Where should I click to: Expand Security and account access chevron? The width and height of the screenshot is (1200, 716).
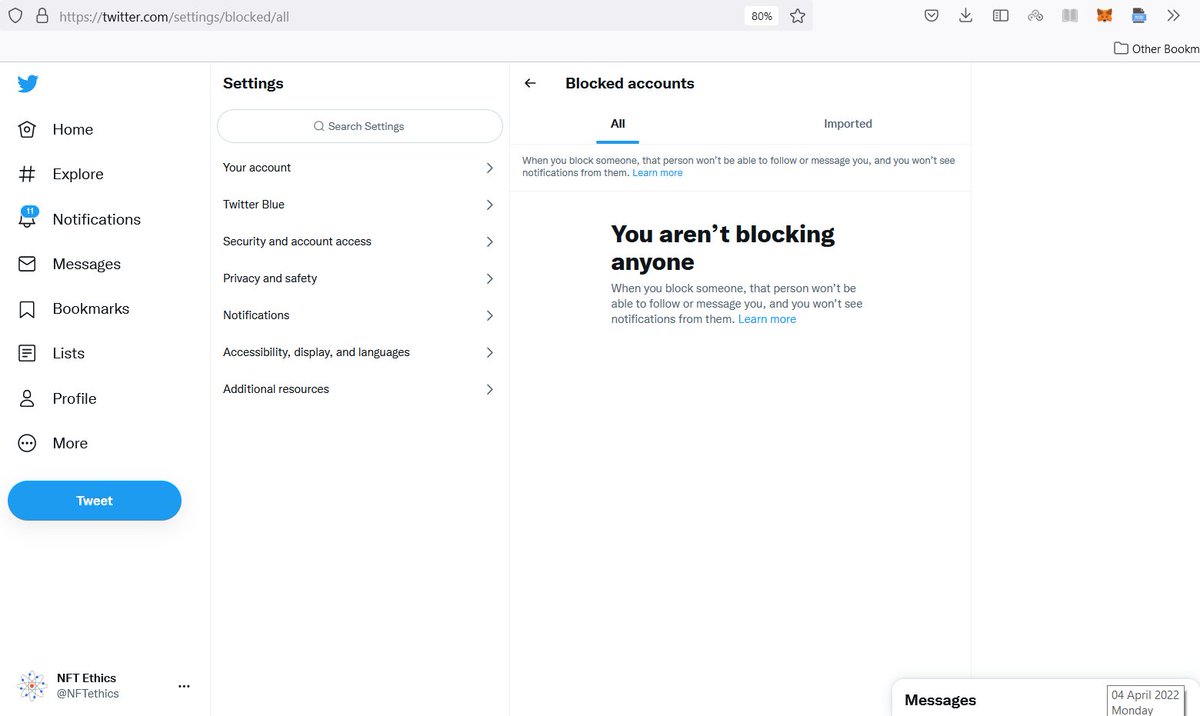(x=489, y=242)
